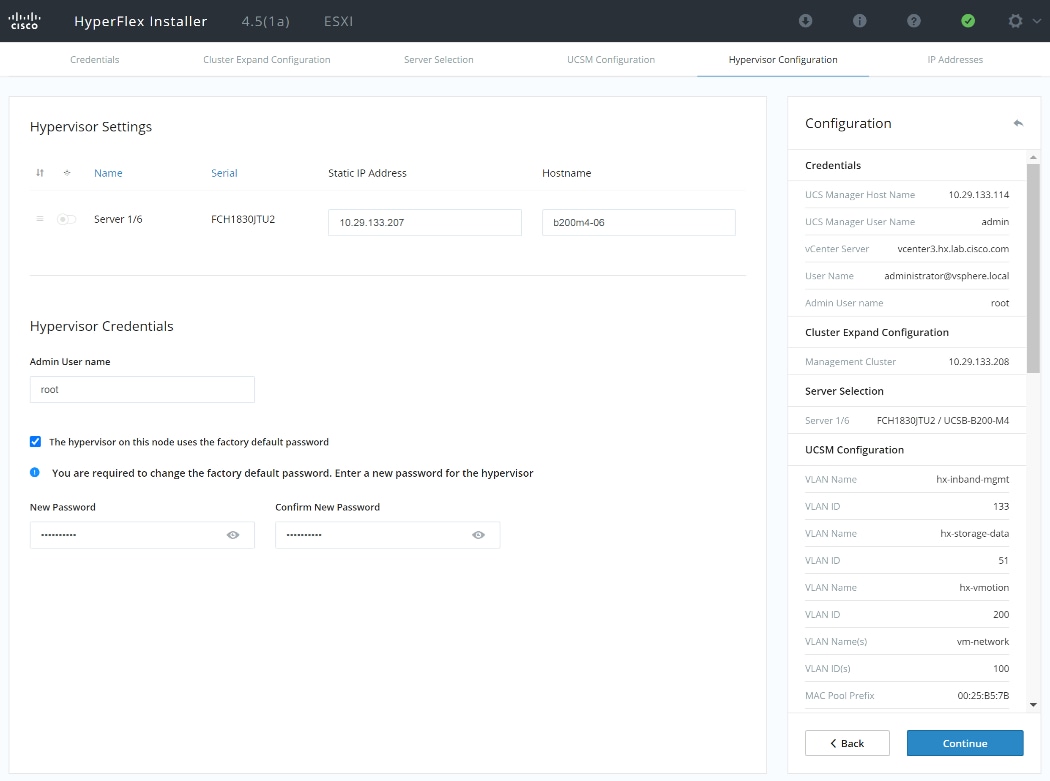Click the Cluster Expand Configuration heading
The width and height of the screenshot is (1050, 781).
877,332
